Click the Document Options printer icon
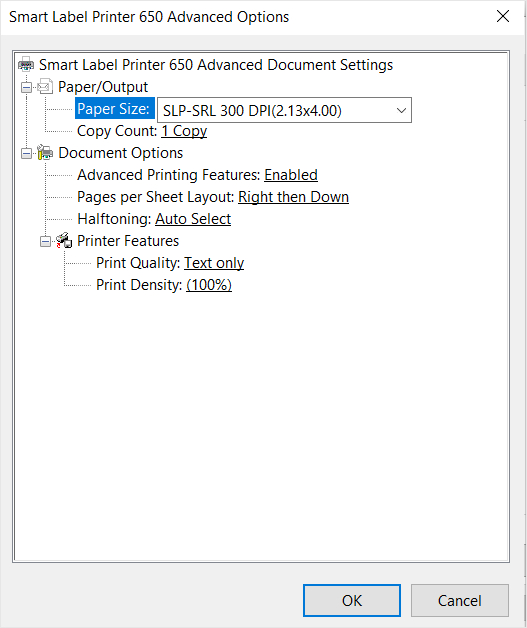 pyautogui.click(x=45, y=153)
